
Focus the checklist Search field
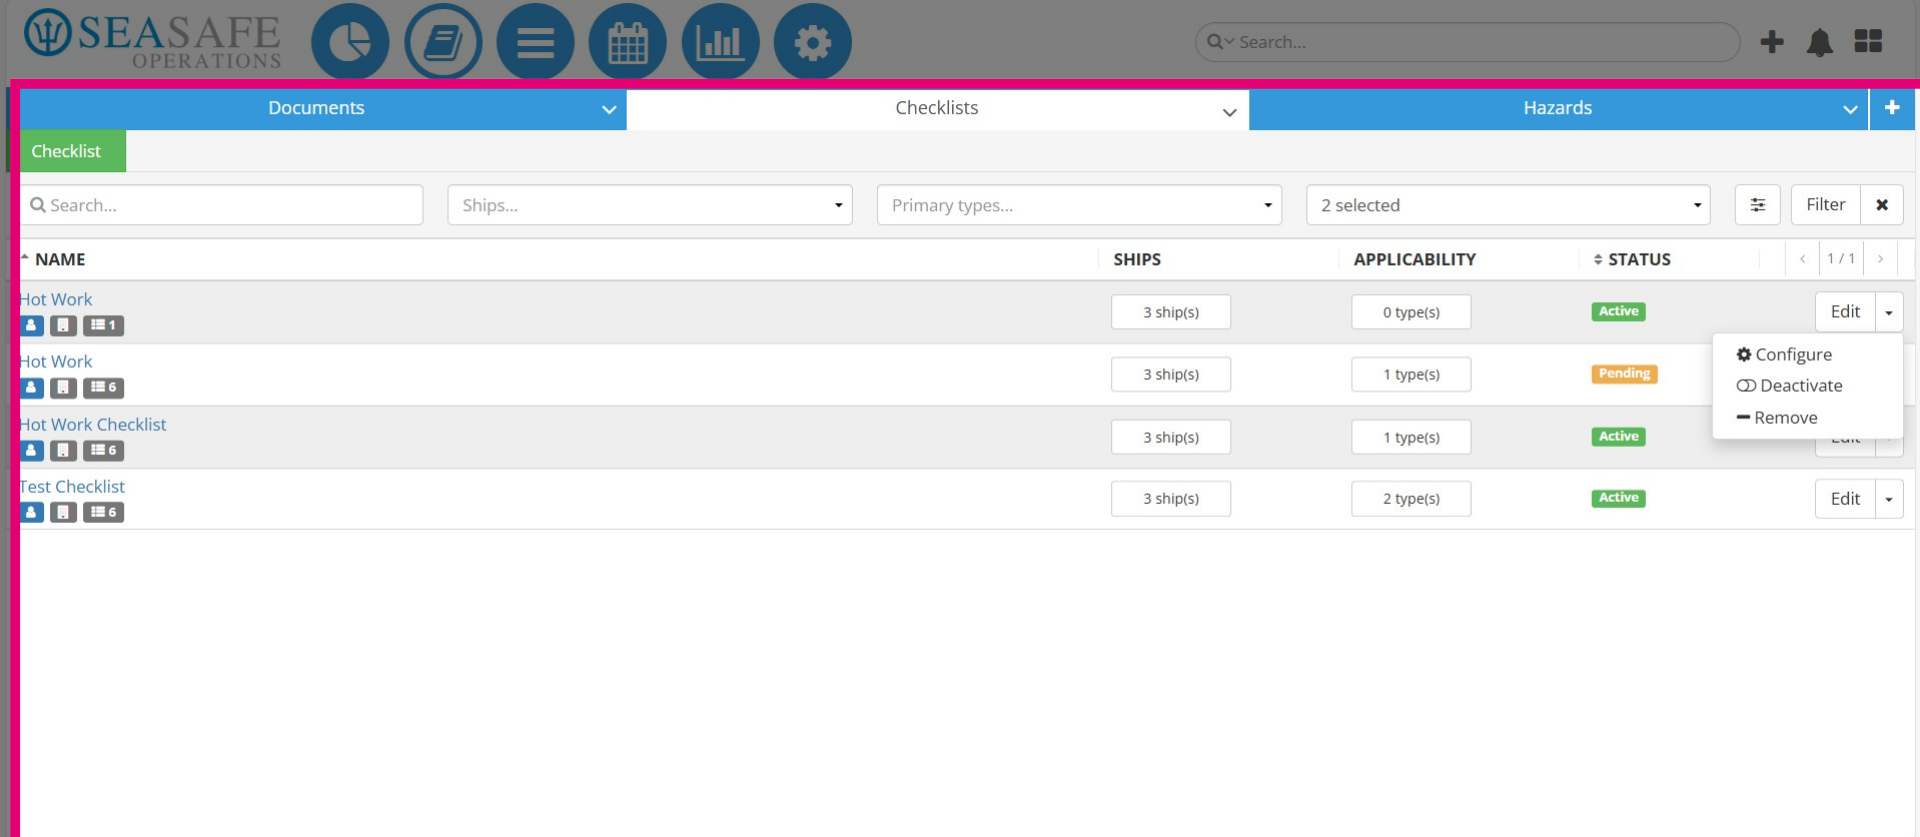(221, 205)
